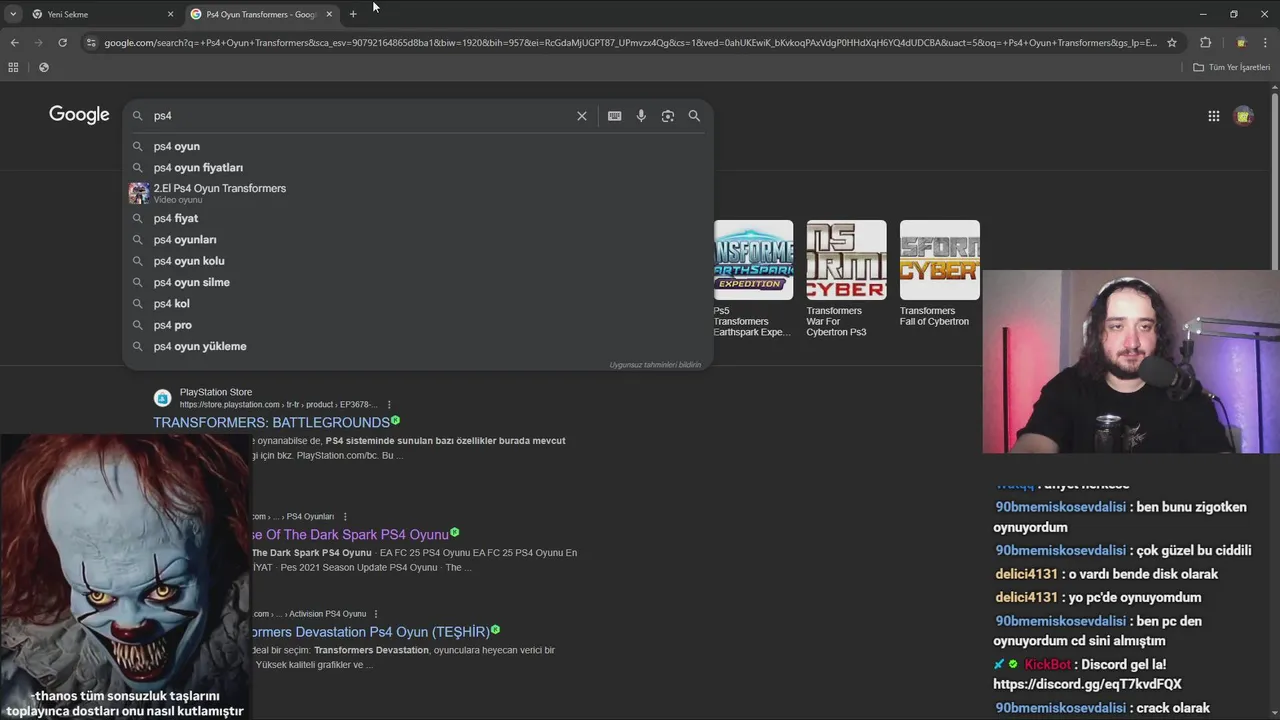The image size is (1280, 720).
Task: Go back to the previous page
Action: 14,43
